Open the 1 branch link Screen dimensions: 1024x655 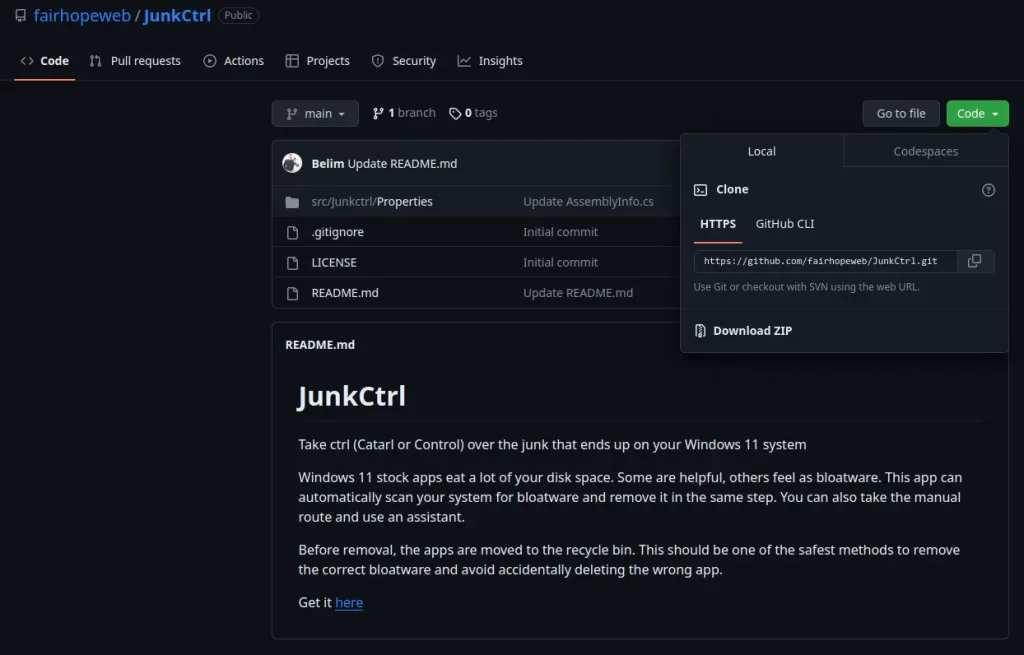[404, 113]
